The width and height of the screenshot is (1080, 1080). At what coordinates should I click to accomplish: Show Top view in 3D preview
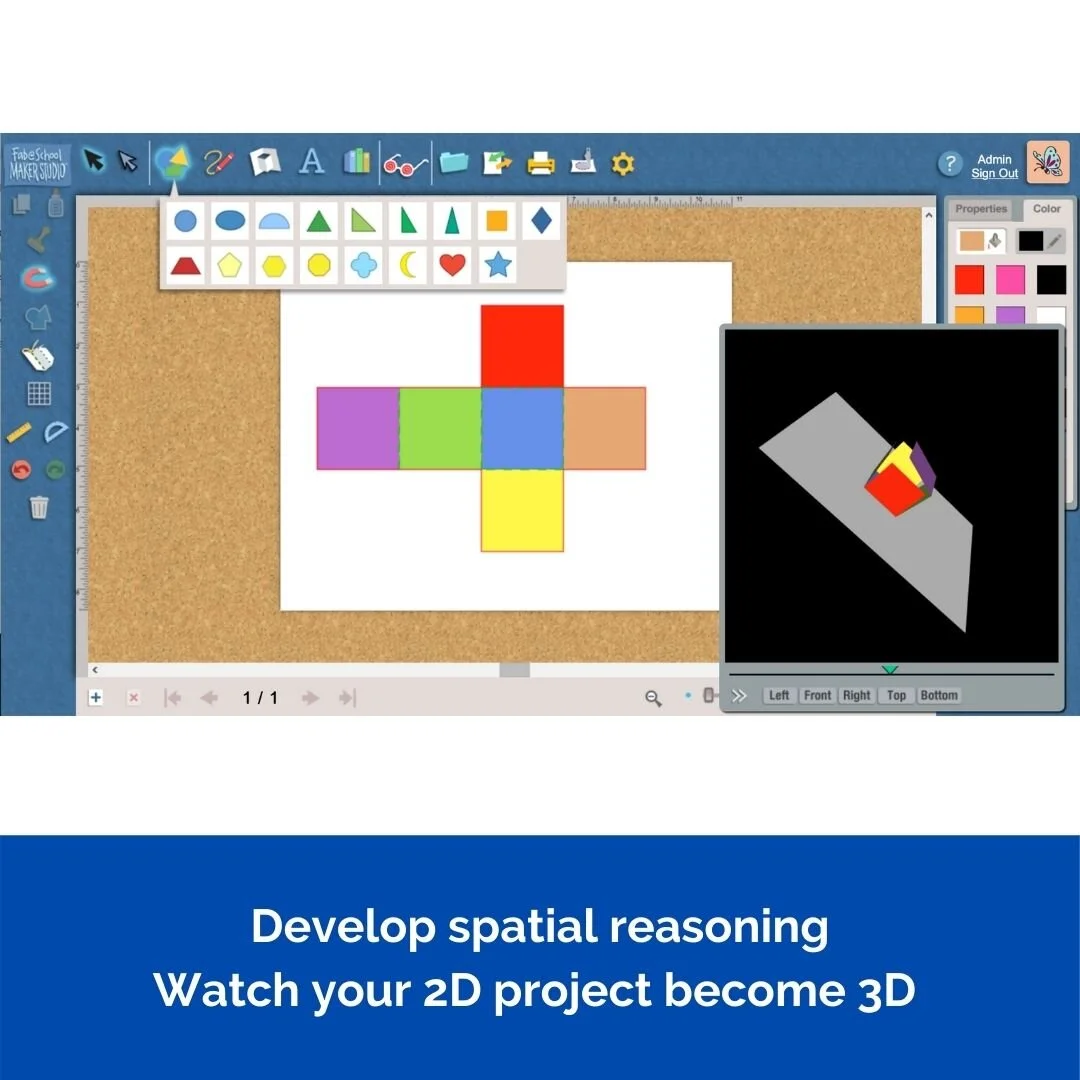[896, 696]
